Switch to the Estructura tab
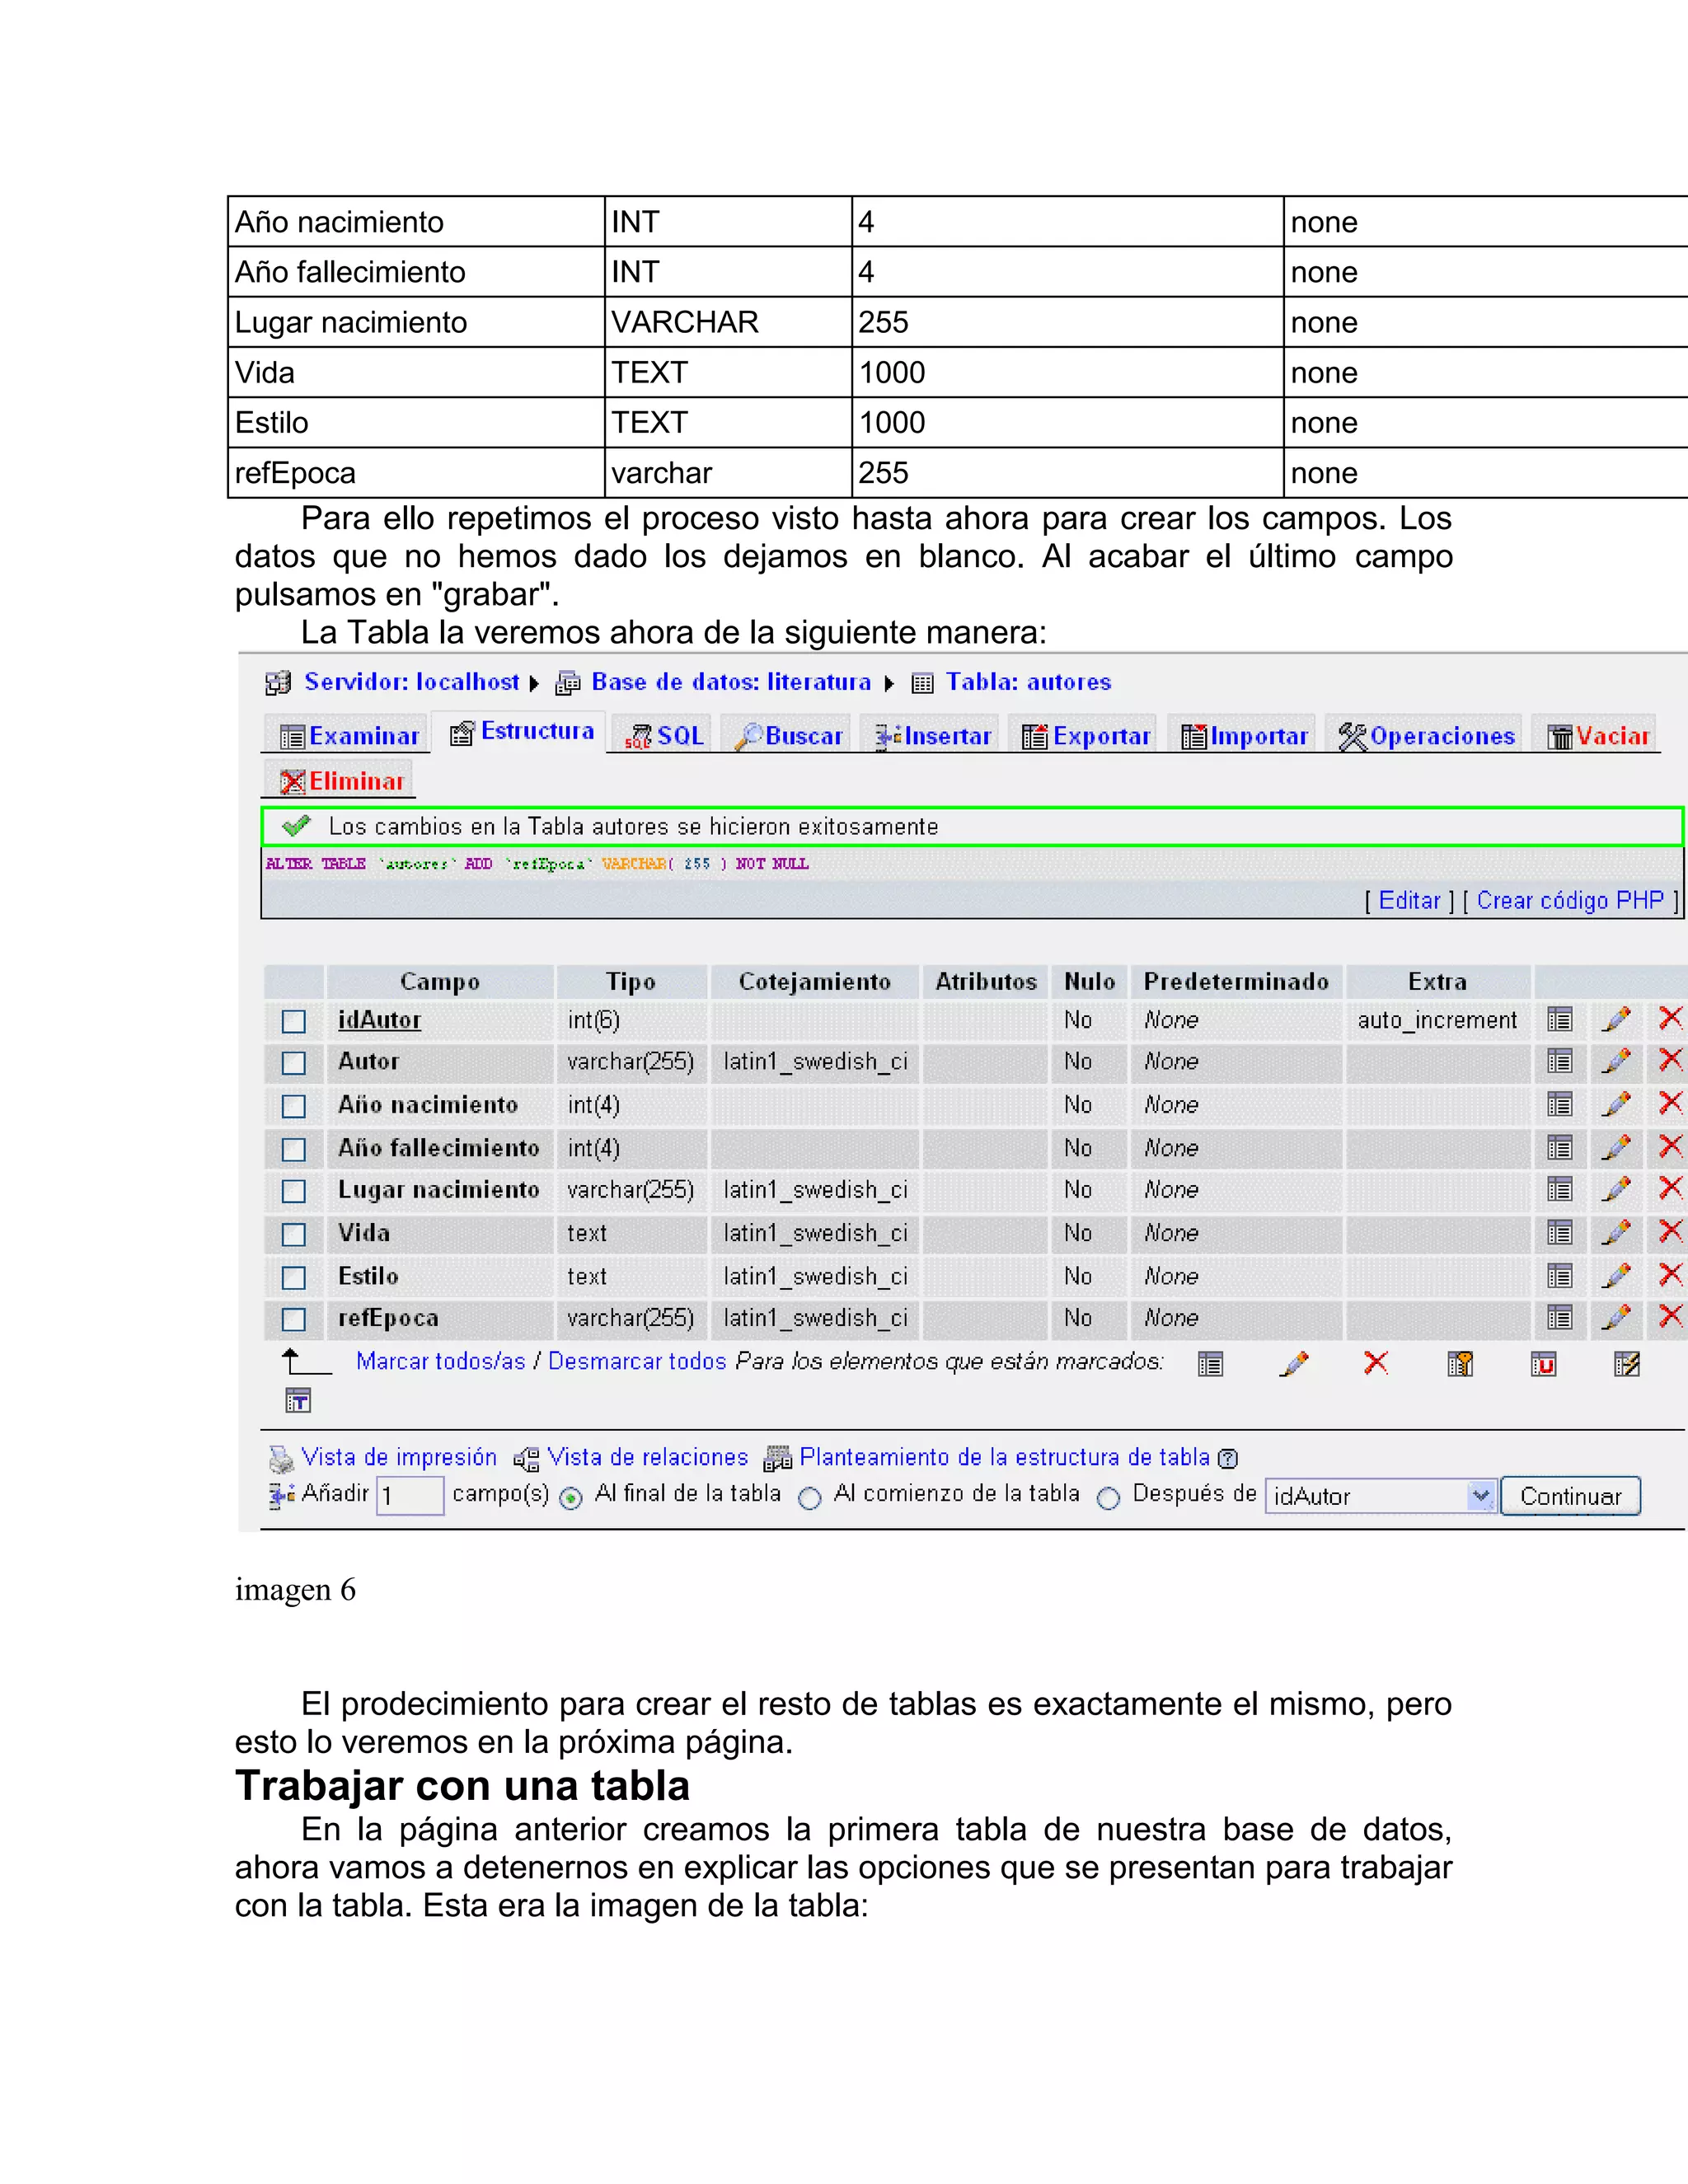The width and height of the screenshot is (1688, 2184). 521,732
